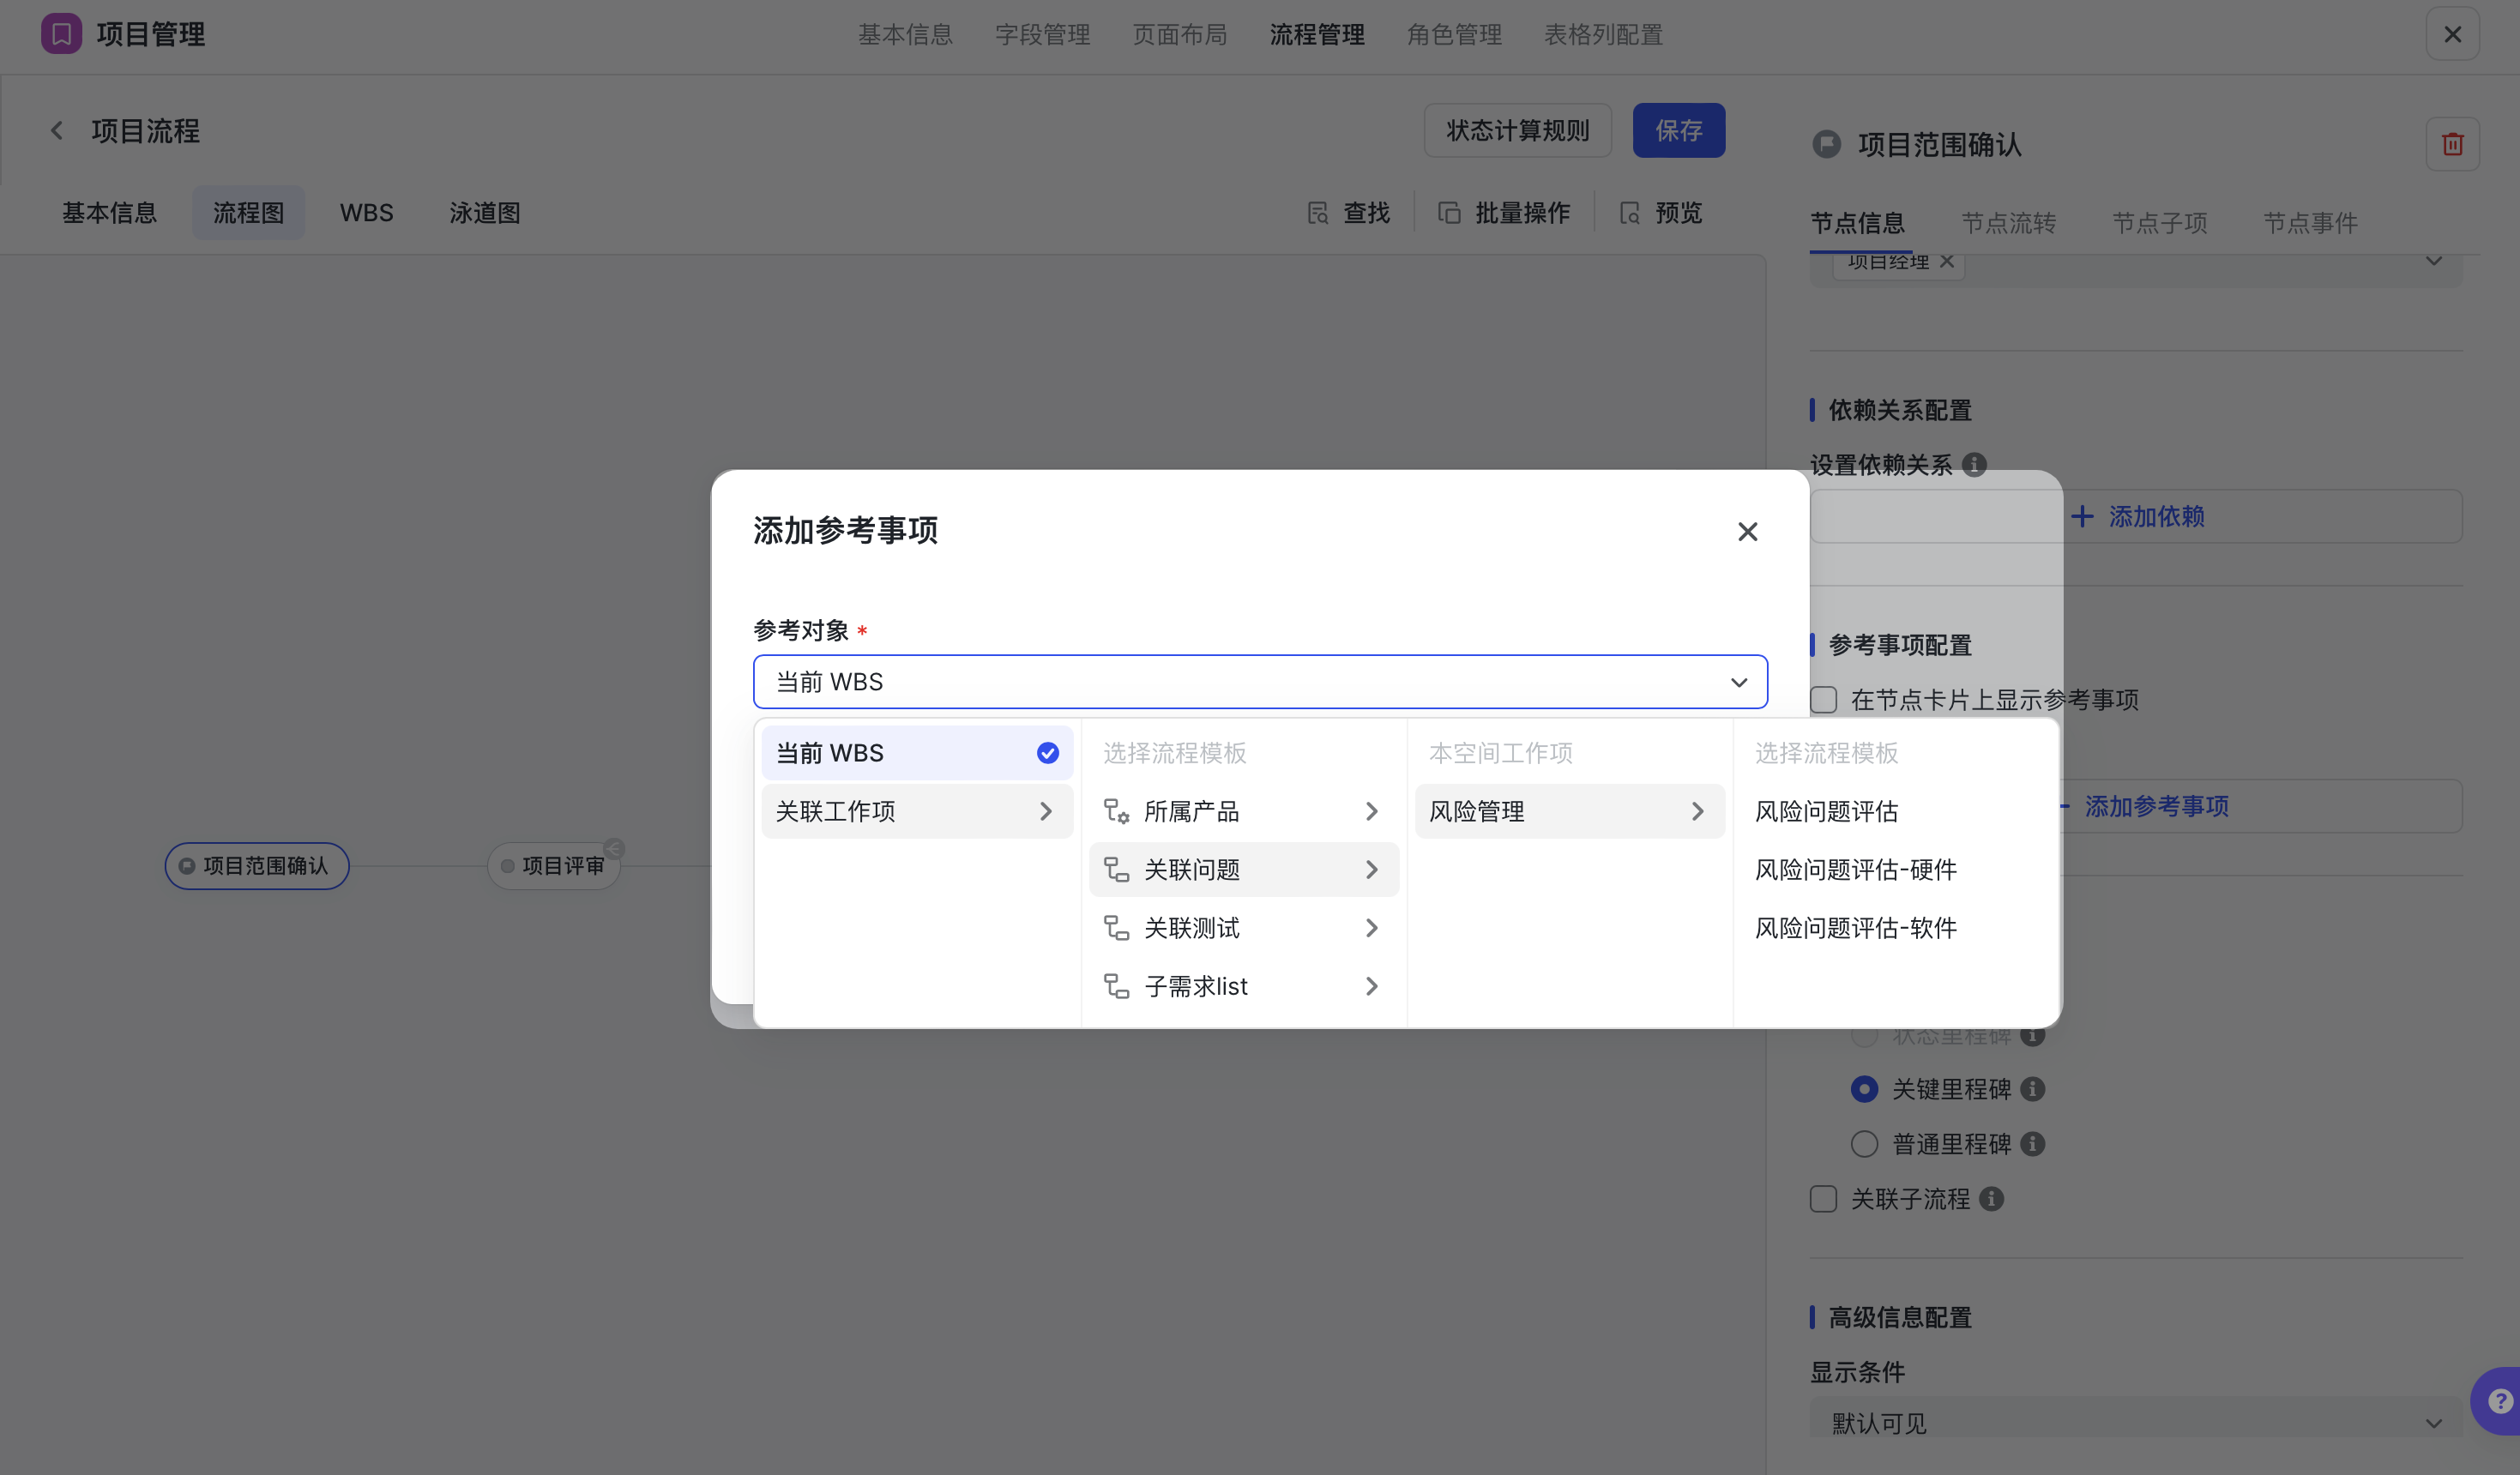Expand the 项目经理 role dropdown arrow
This screenshot has width=2520, height=1475.
pos(2434,261)
